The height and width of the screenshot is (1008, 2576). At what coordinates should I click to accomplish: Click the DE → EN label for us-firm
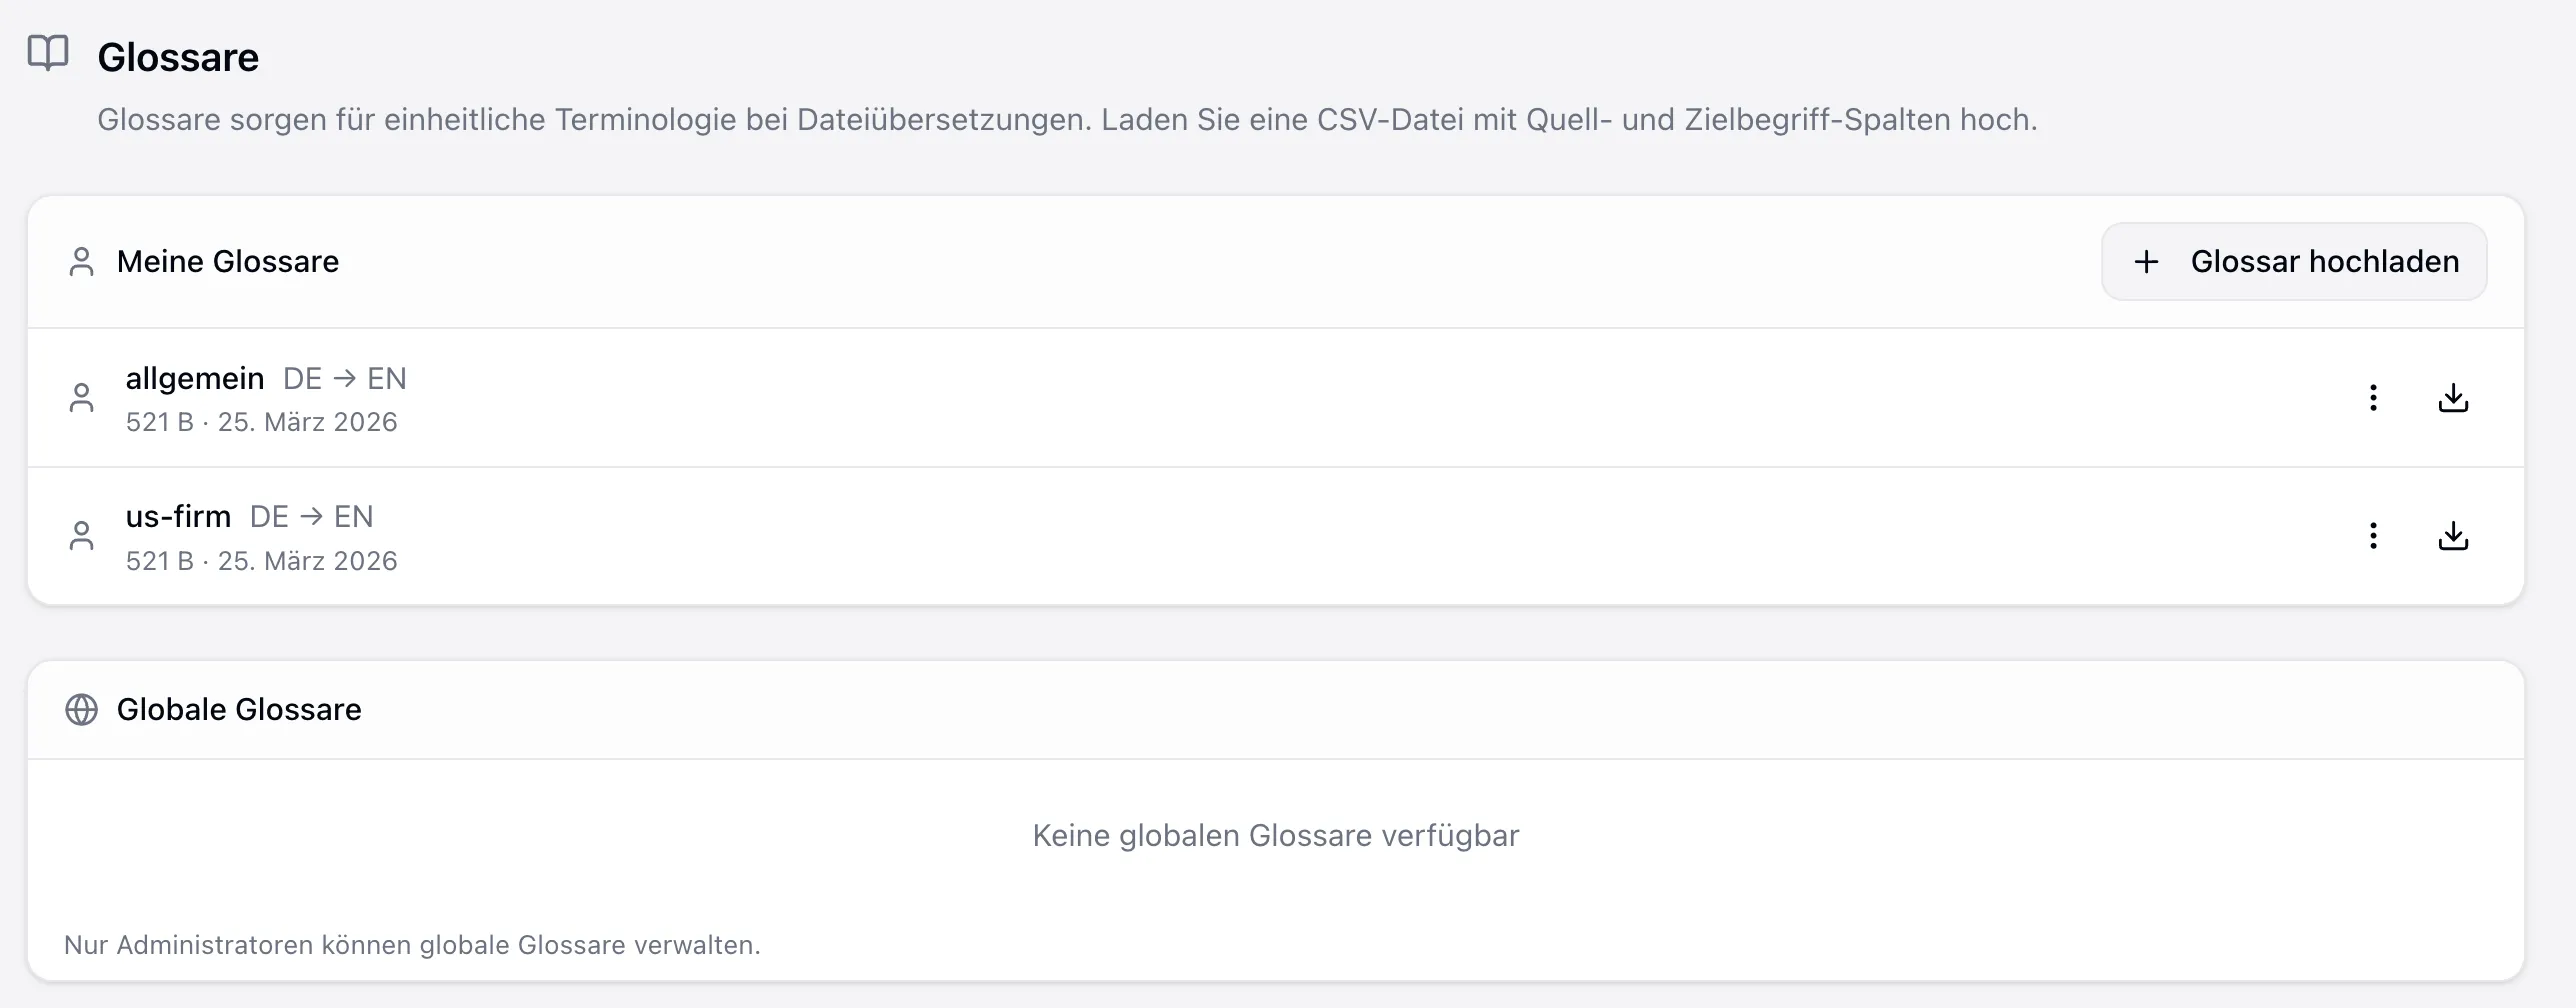312,517
